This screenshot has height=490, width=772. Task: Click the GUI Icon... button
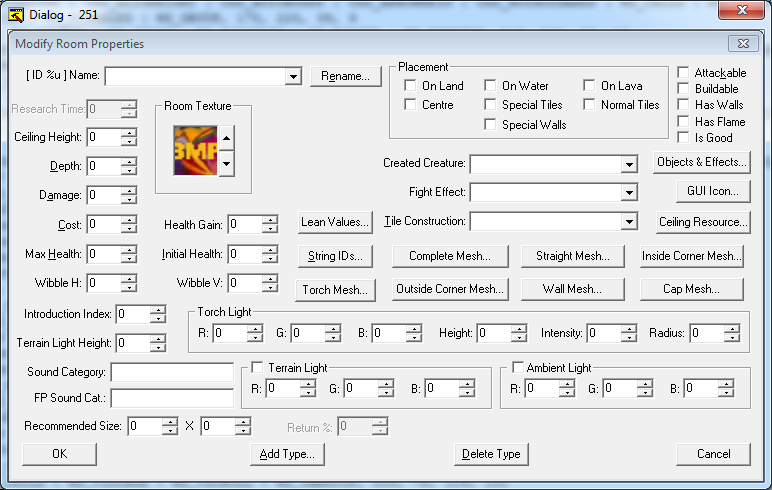[713, 192]
